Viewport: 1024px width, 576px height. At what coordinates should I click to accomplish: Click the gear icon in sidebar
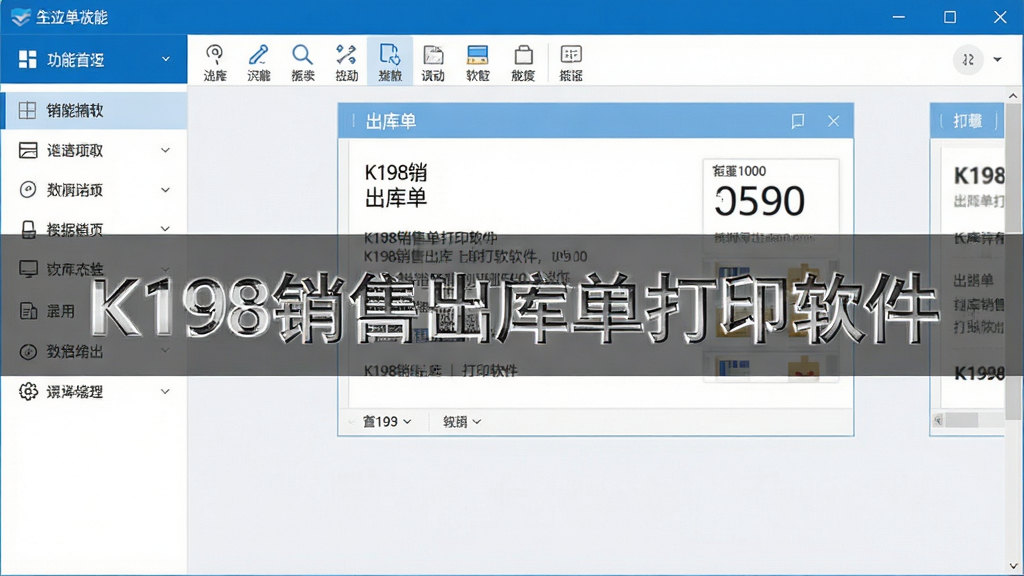point(28,391)
